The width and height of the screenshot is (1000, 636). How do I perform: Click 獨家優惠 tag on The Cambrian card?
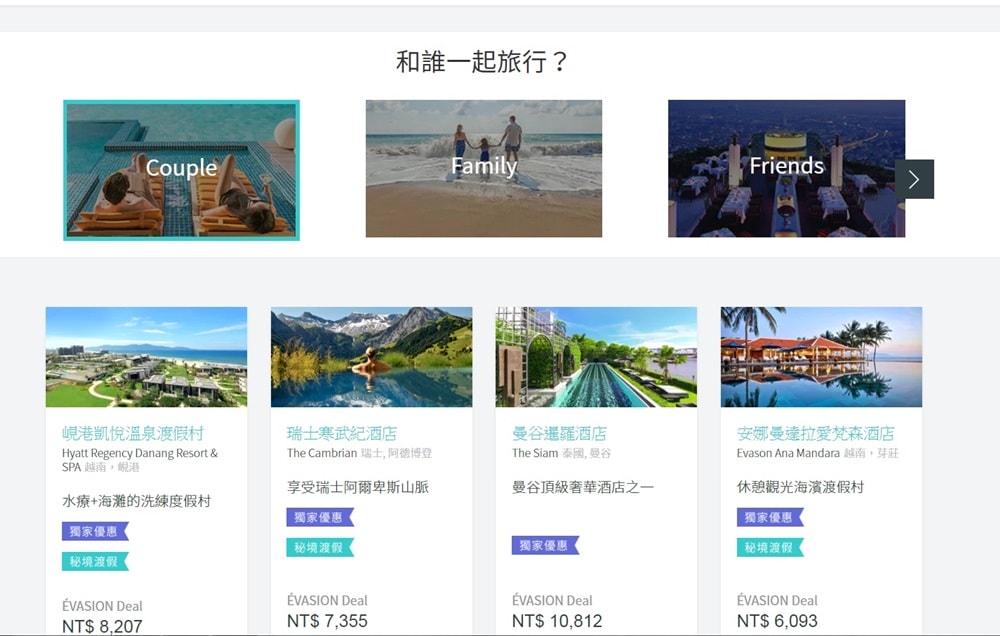tap(320, 517)
